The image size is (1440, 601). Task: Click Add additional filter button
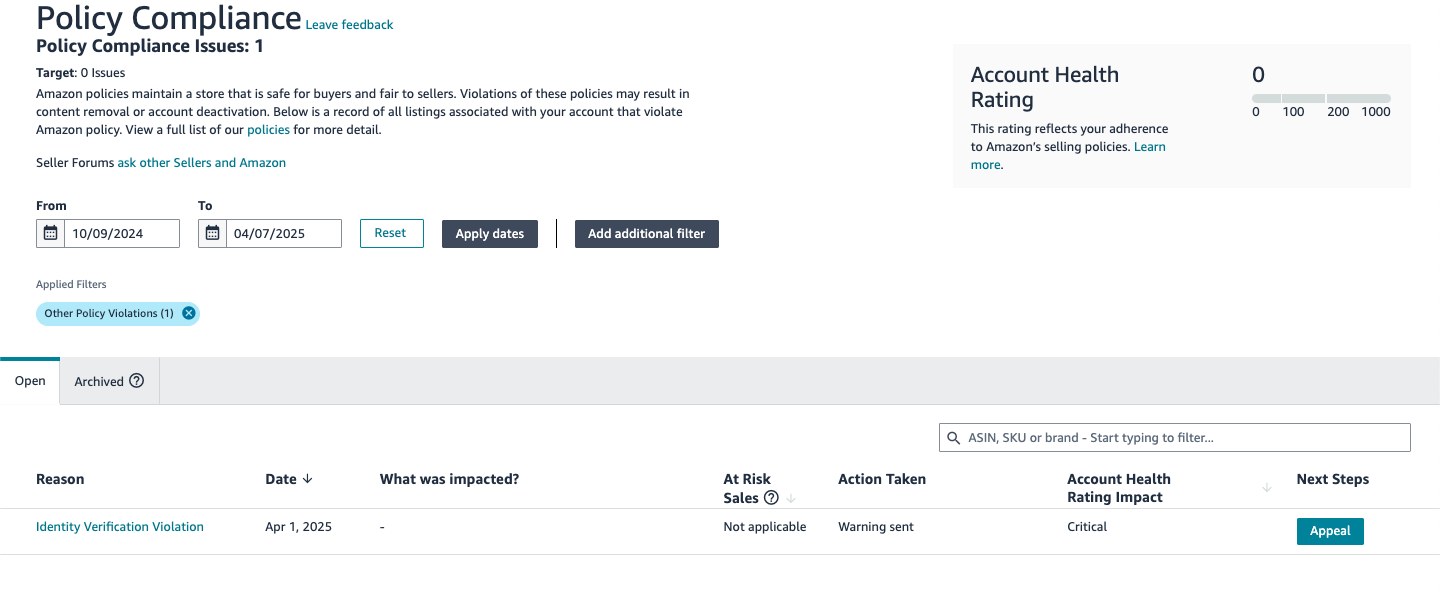point(647,234)
